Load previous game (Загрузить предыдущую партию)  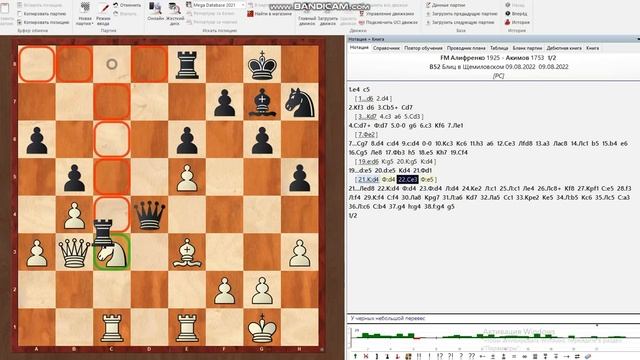(461, 13)
